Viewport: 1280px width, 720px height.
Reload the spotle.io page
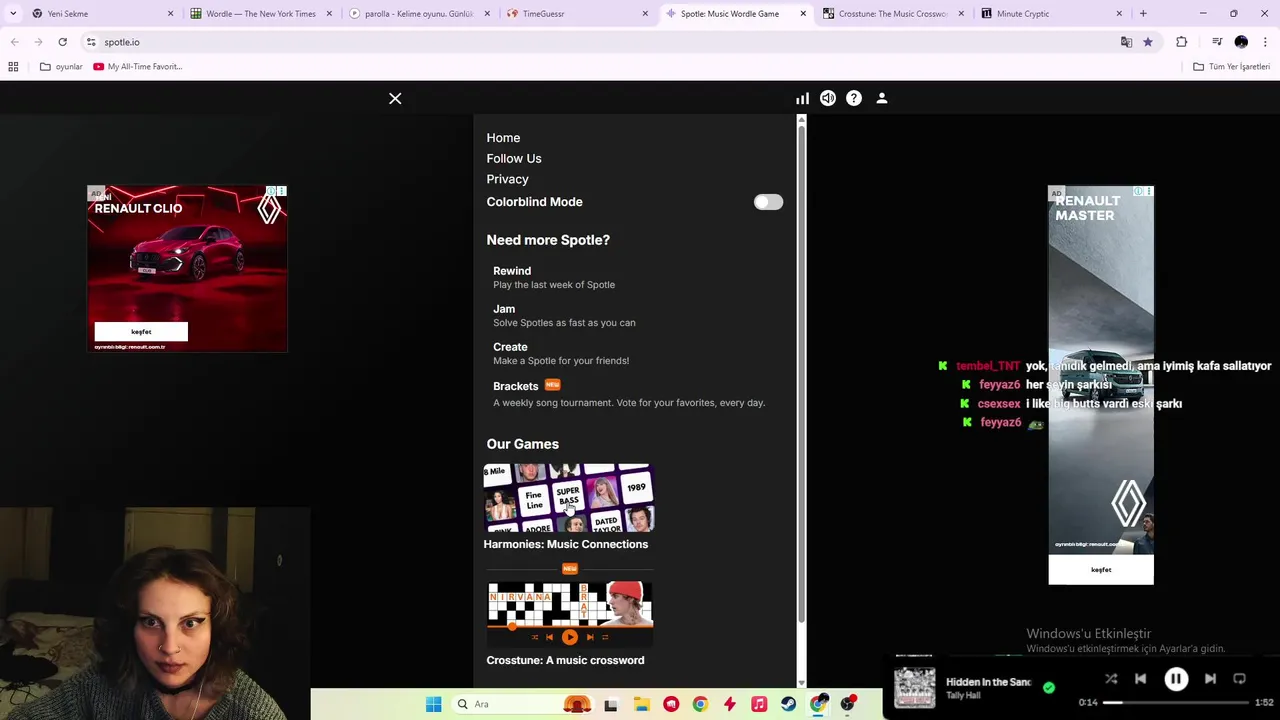62,42
